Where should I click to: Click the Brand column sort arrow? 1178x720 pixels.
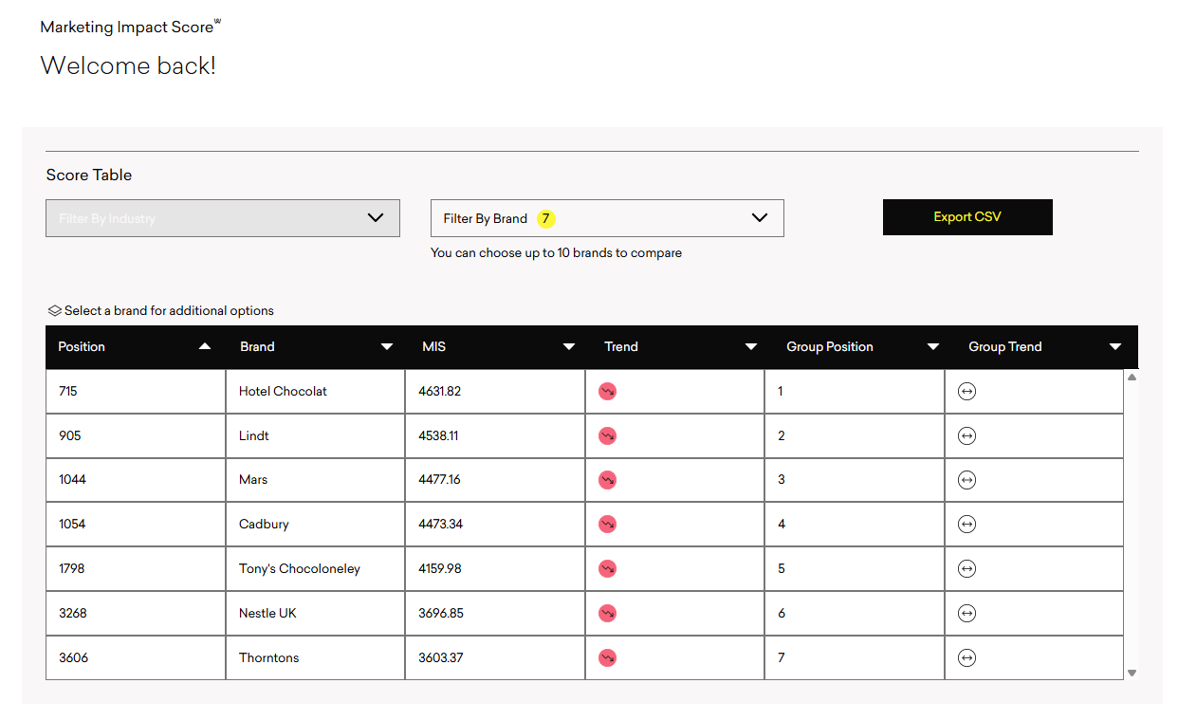(387, 346)
